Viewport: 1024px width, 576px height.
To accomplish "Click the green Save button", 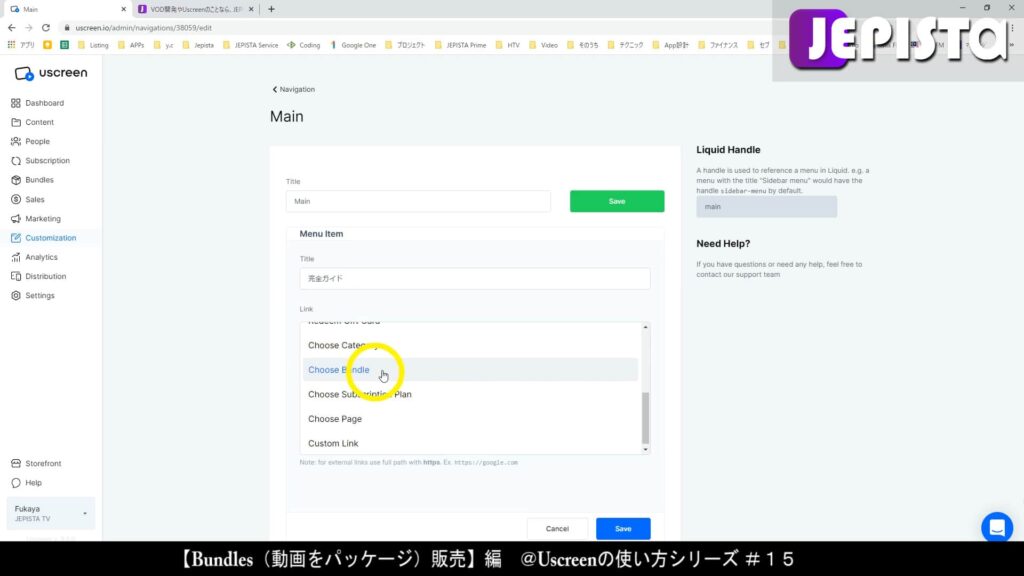I will coord(617,201).
